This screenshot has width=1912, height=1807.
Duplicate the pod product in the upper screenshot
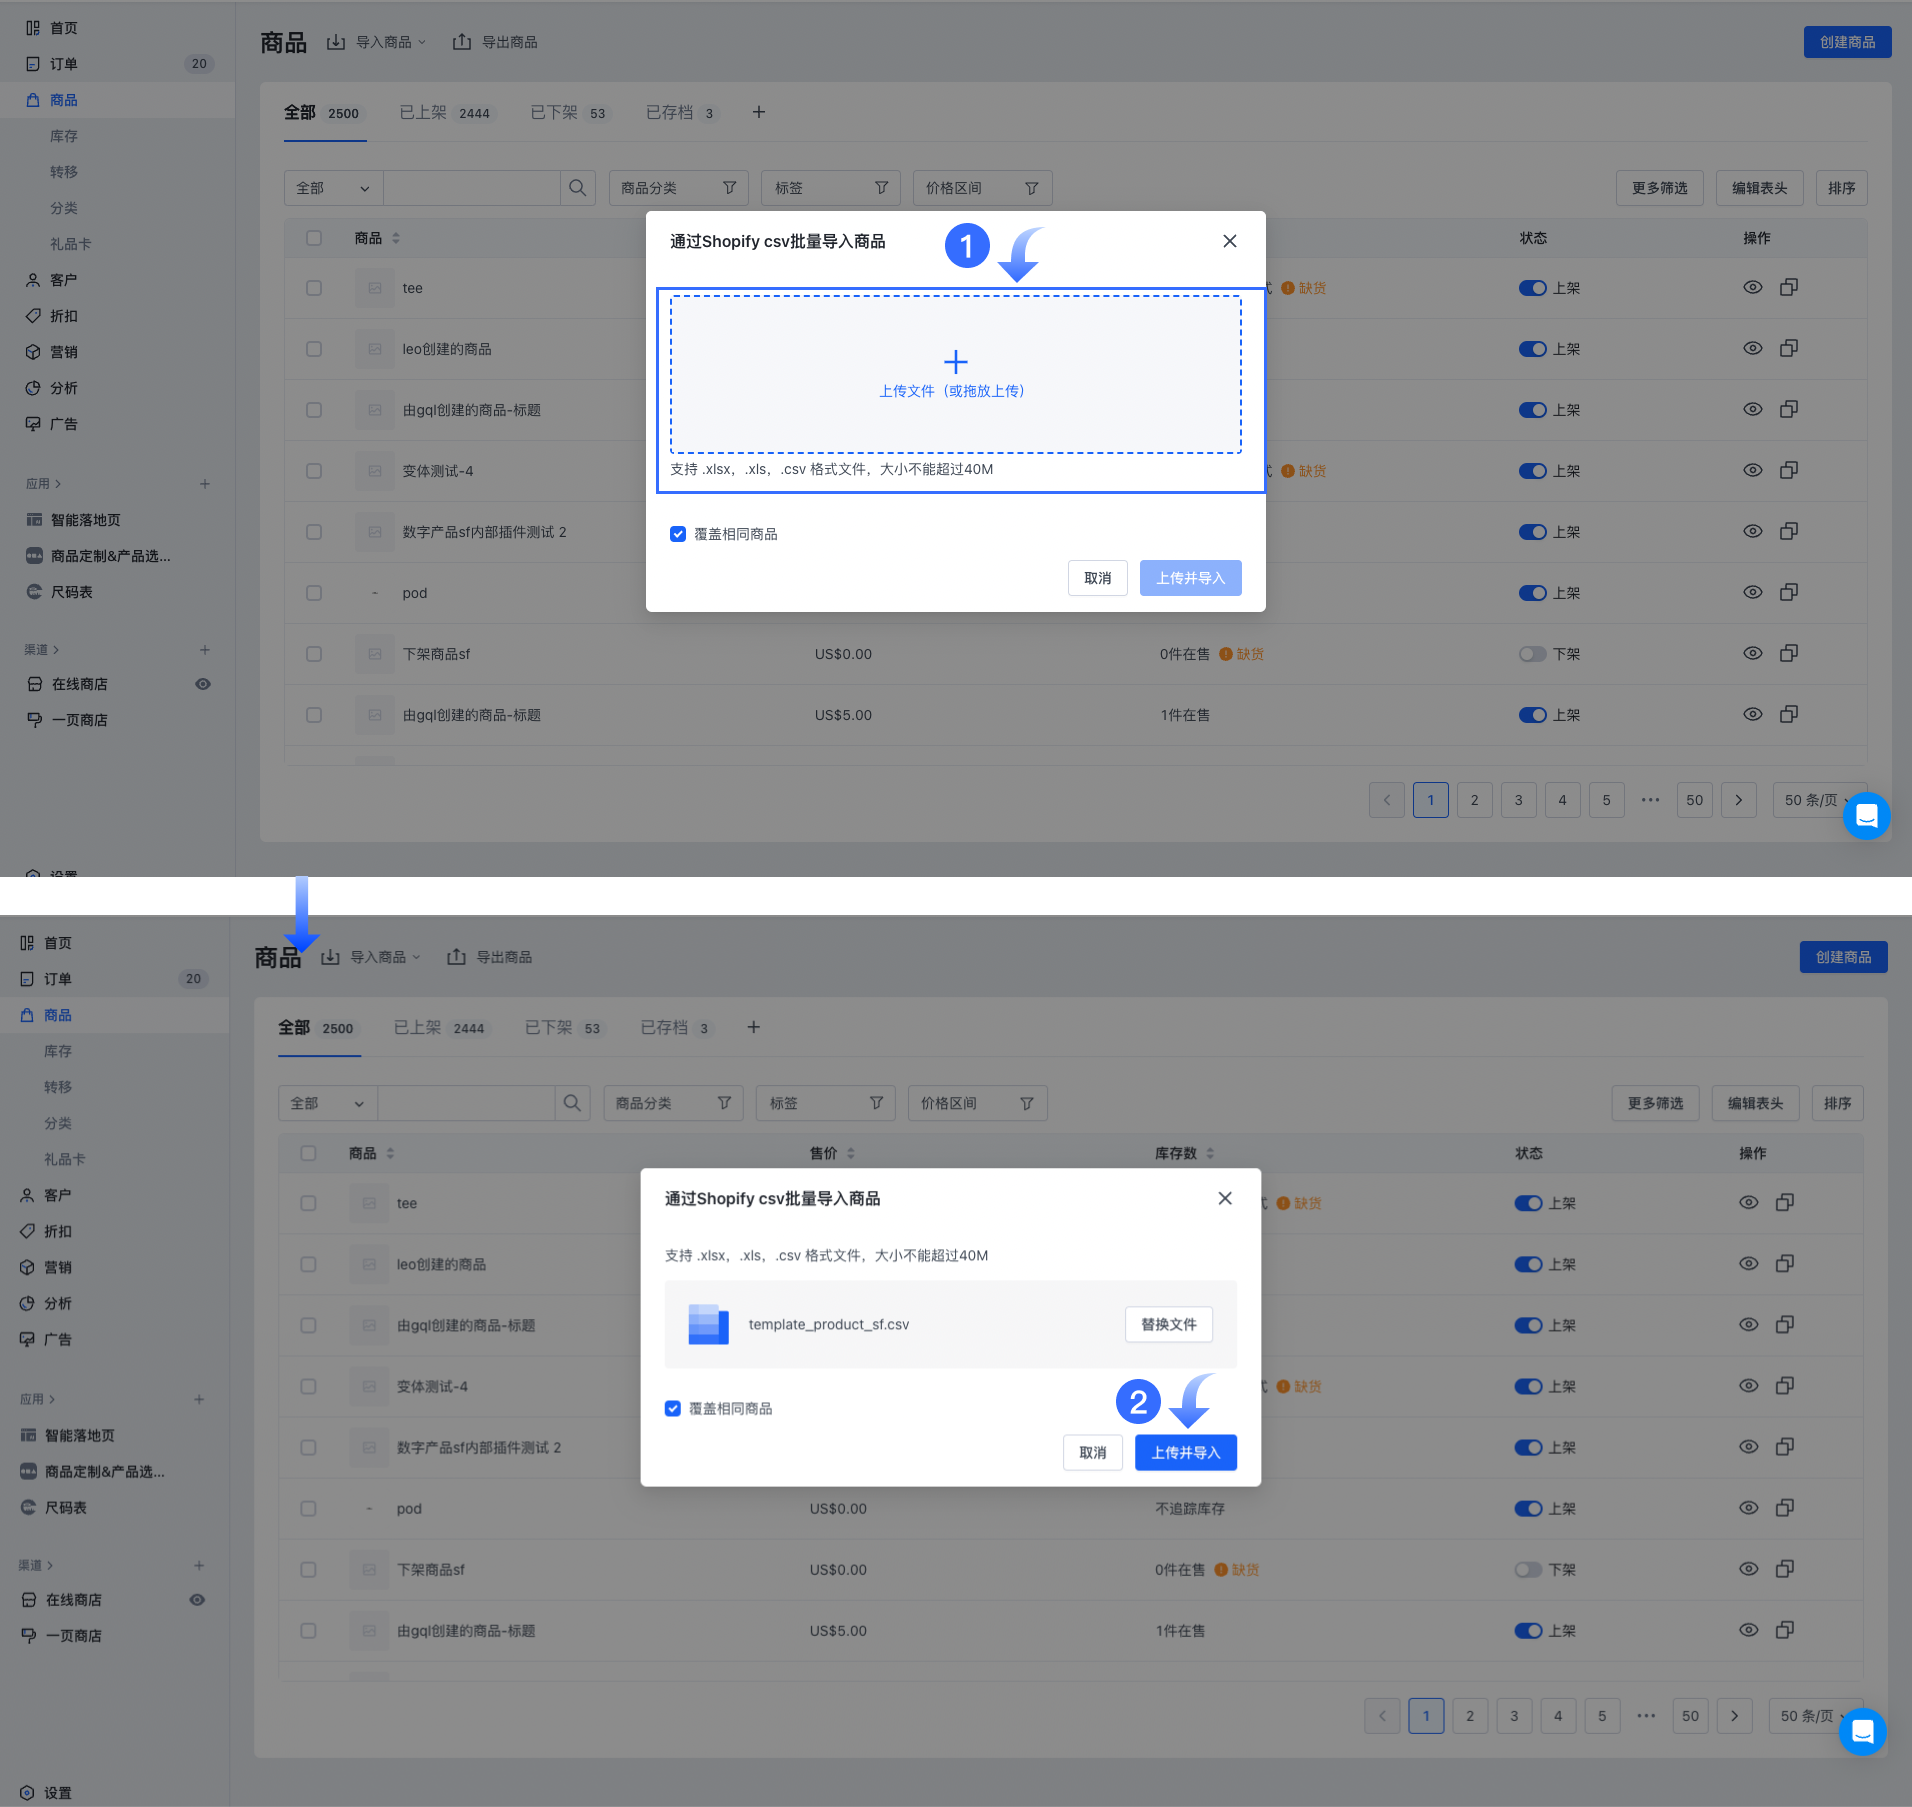[1789, 592]
